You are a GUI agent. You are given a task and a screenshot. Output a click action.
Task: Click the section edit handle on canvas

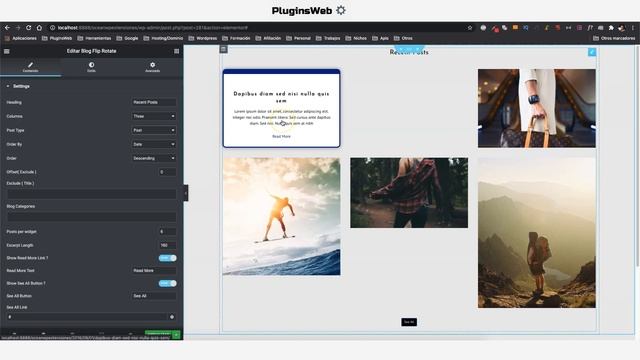point(409,49)
